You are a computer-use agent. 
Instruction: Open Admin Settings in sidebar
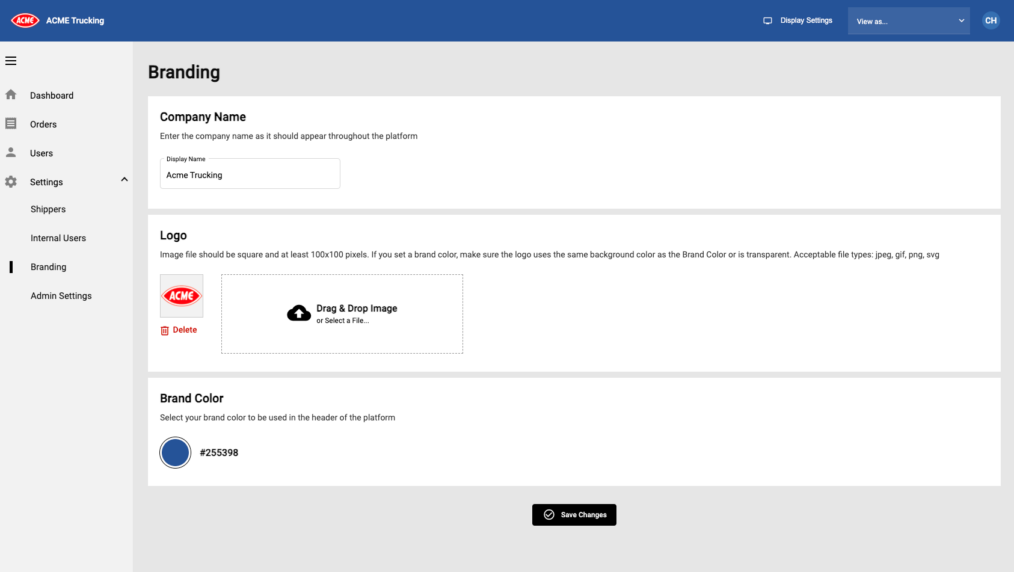pos(61,296)
